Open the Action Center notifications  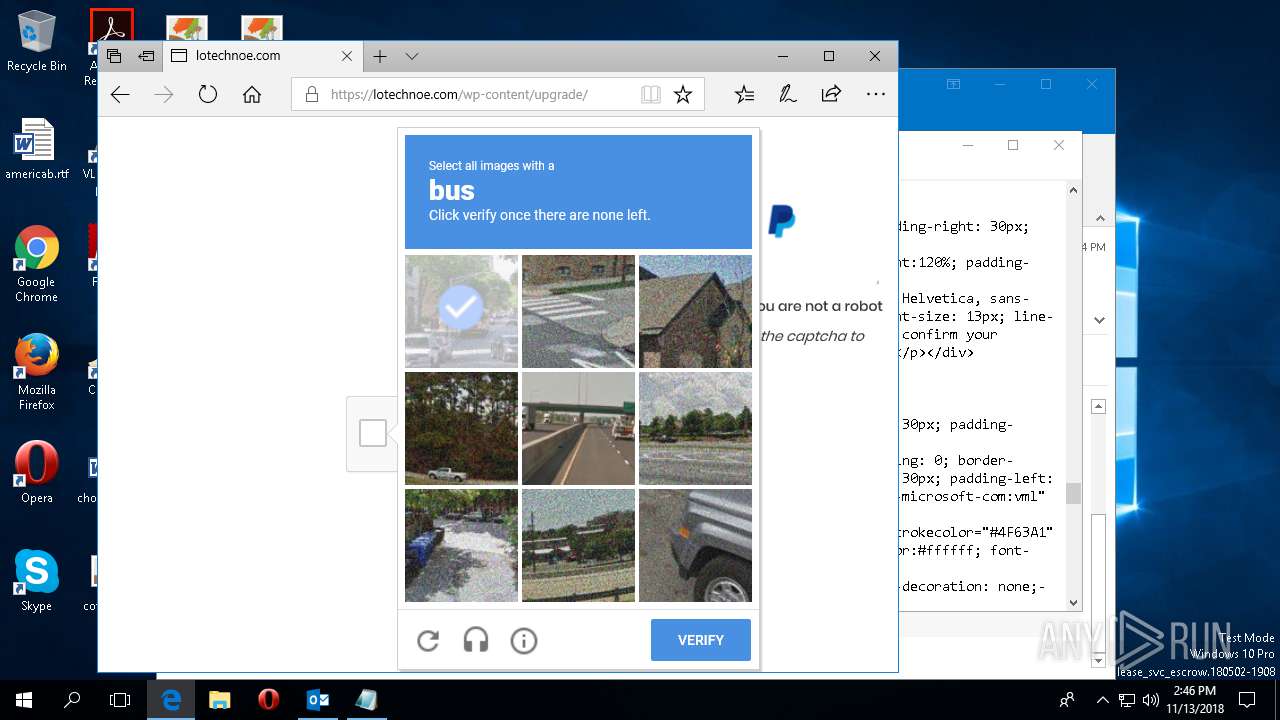pyautogui.click(x=1247, y=700)
